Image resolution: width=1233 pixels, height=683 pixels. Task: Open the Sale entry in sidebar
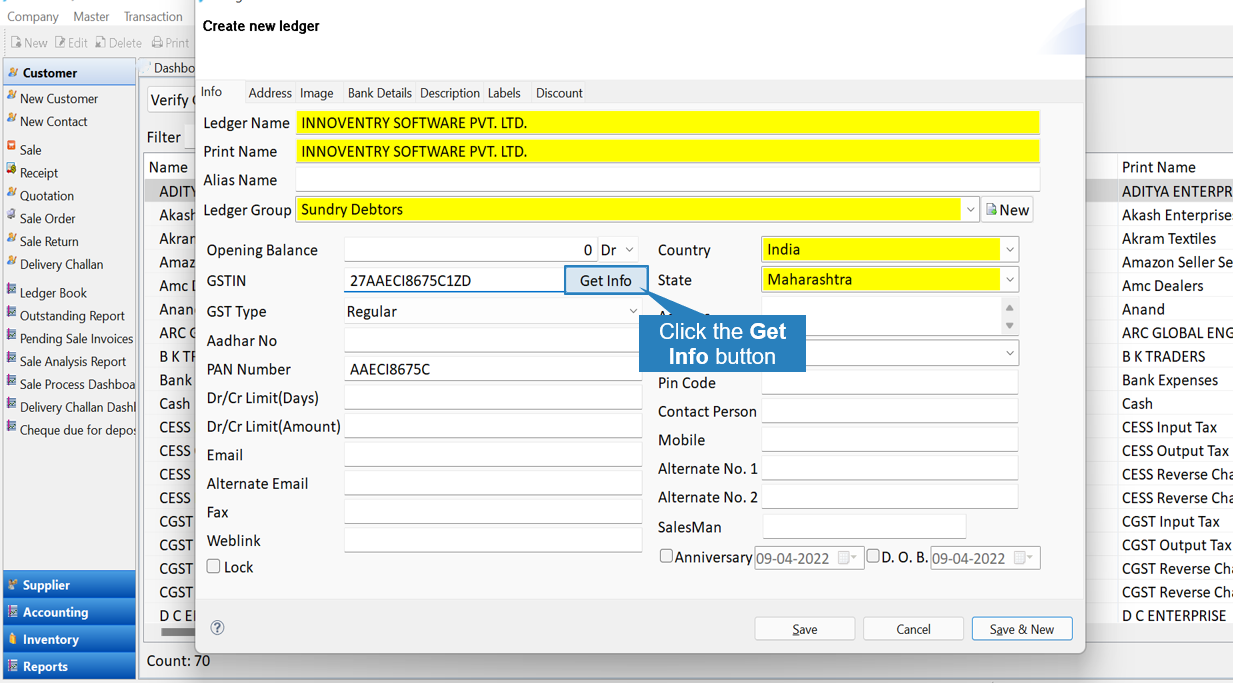[31, 149]
